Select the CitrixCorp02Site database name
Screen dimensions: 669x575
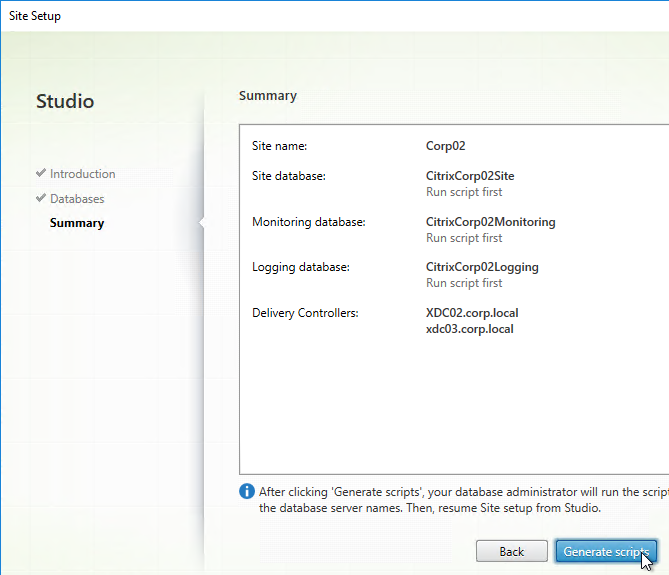click(470, 176)
